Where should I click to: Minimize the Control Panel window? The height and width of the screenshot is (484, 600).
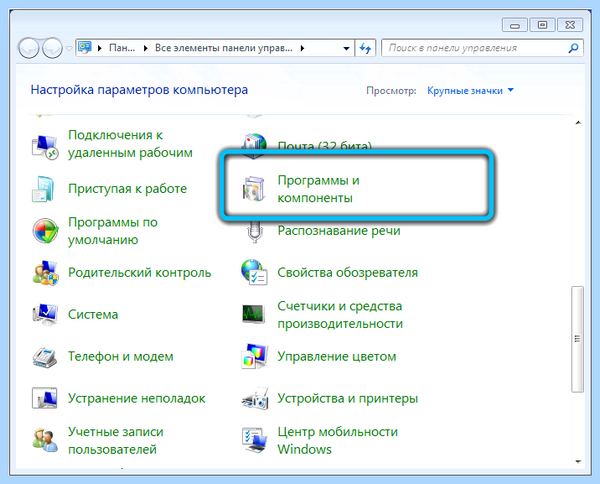coord(515,25)
